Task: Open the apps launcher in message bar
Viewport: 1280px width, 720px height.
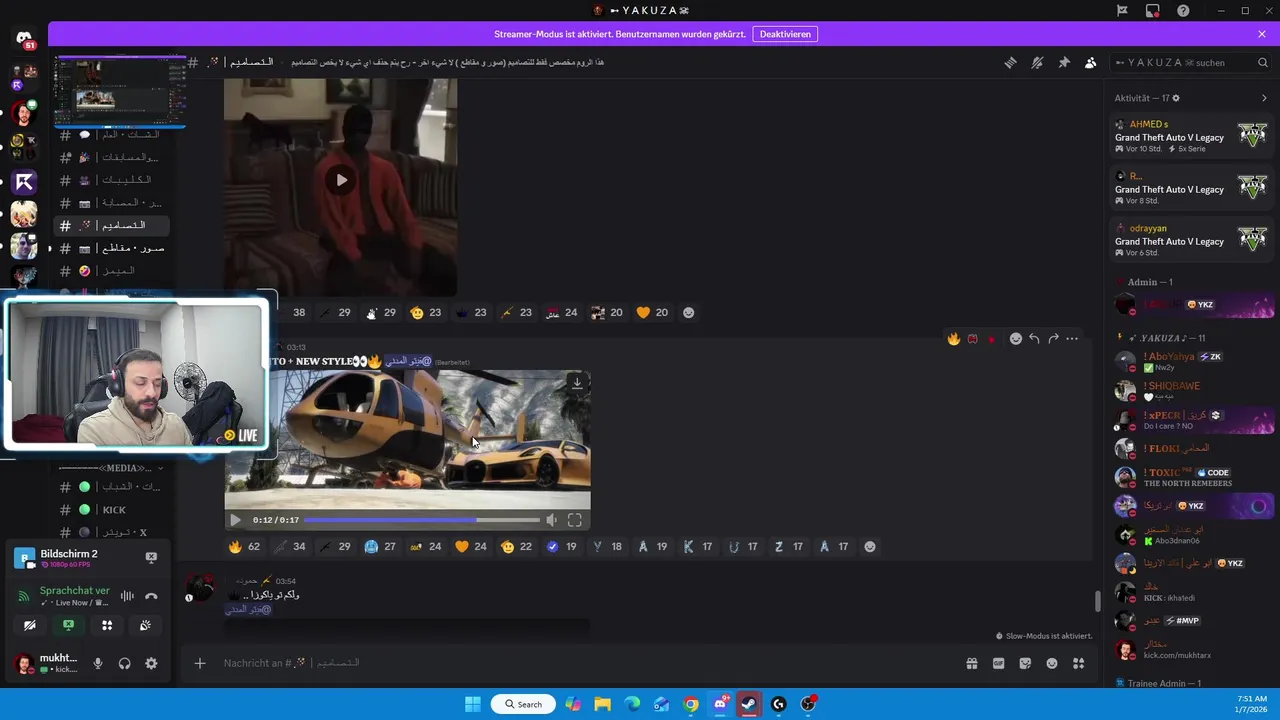Action: [x=1078, y=663]
